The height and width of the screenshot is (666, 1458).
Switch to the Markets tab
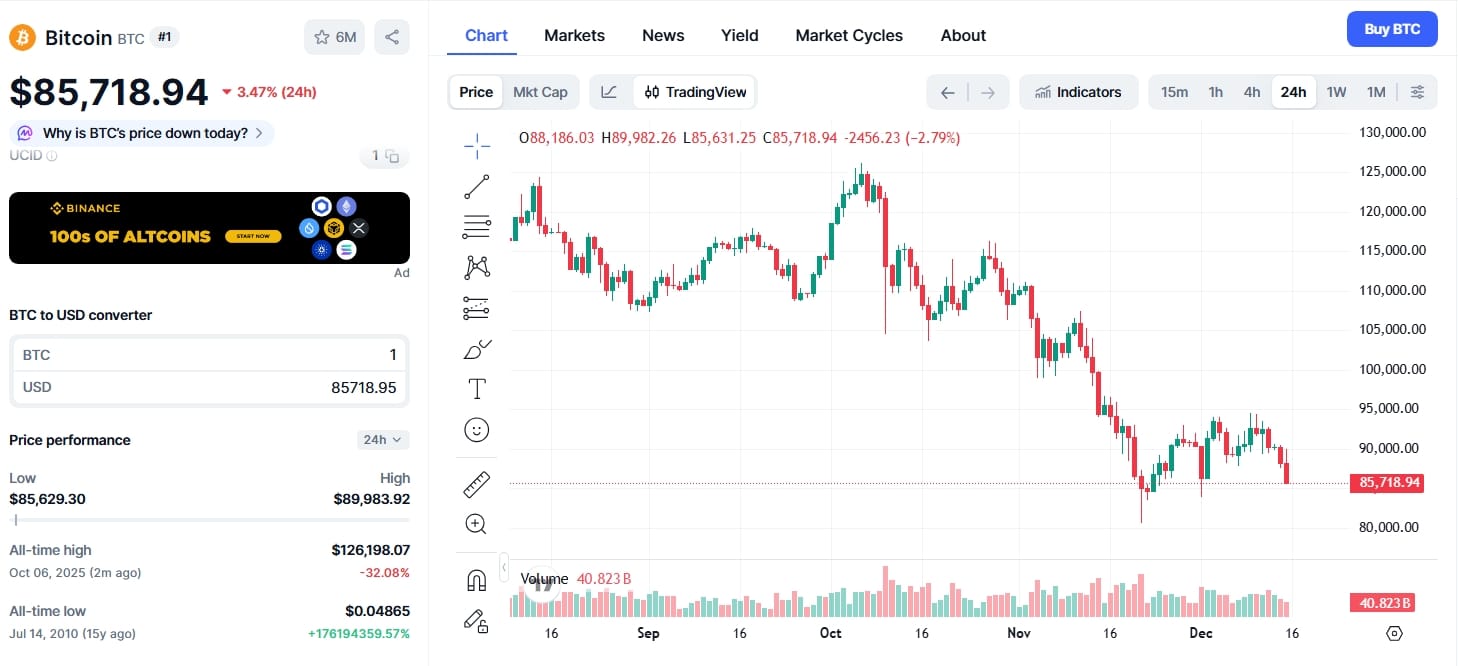574,35
